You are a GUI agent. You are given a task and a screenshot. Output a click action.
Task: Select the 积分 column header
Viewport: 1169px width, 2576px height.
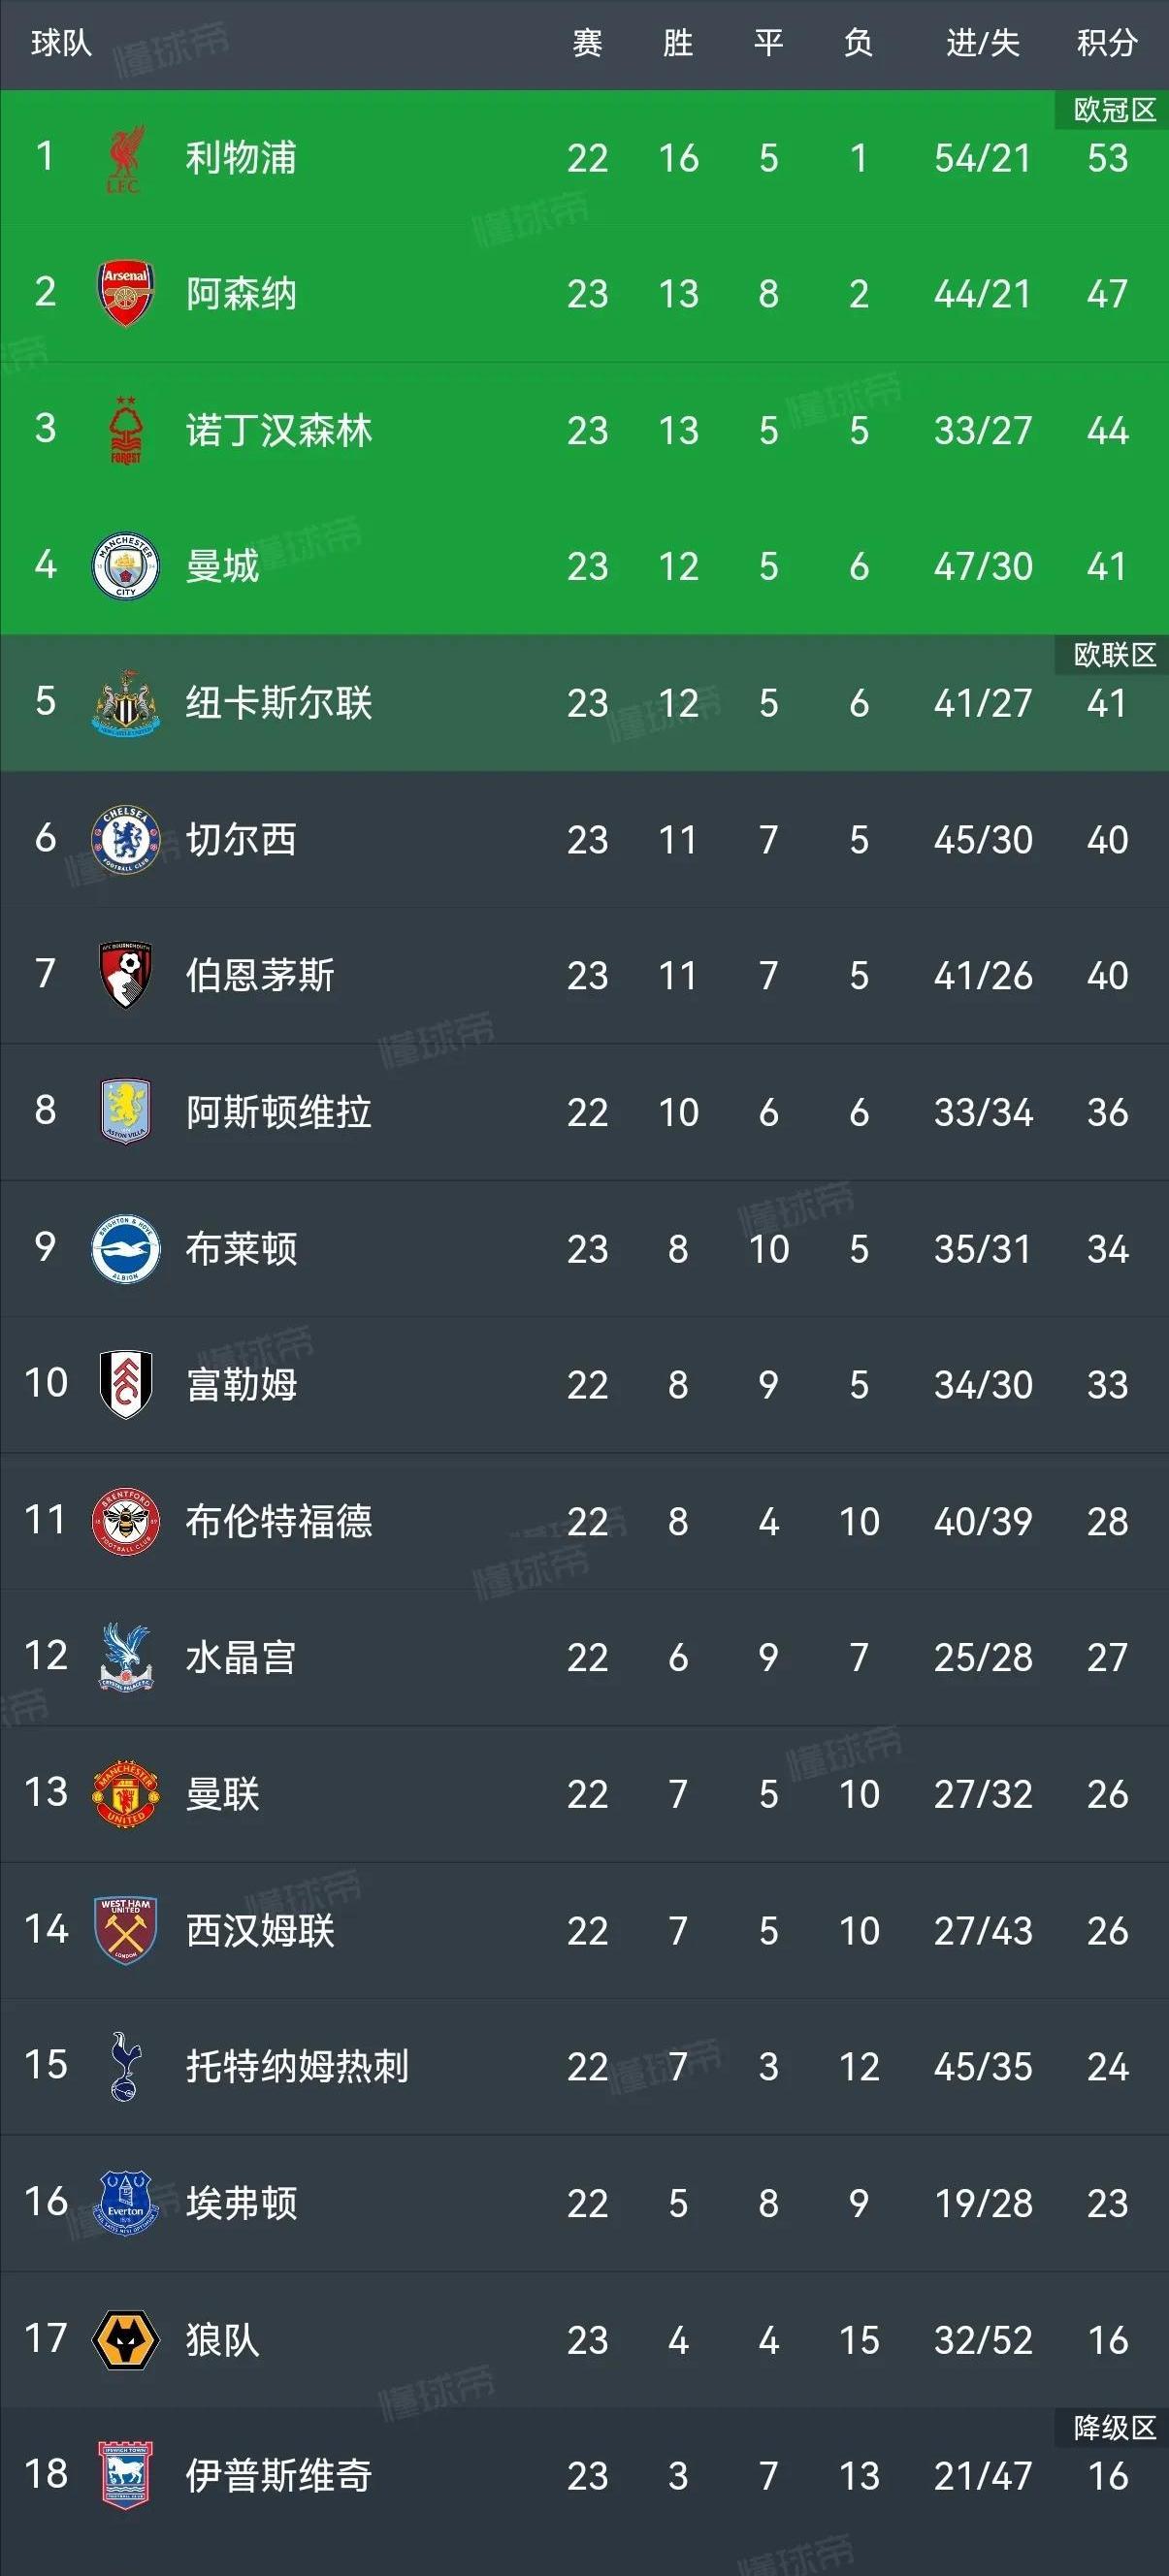[1107, 43]
